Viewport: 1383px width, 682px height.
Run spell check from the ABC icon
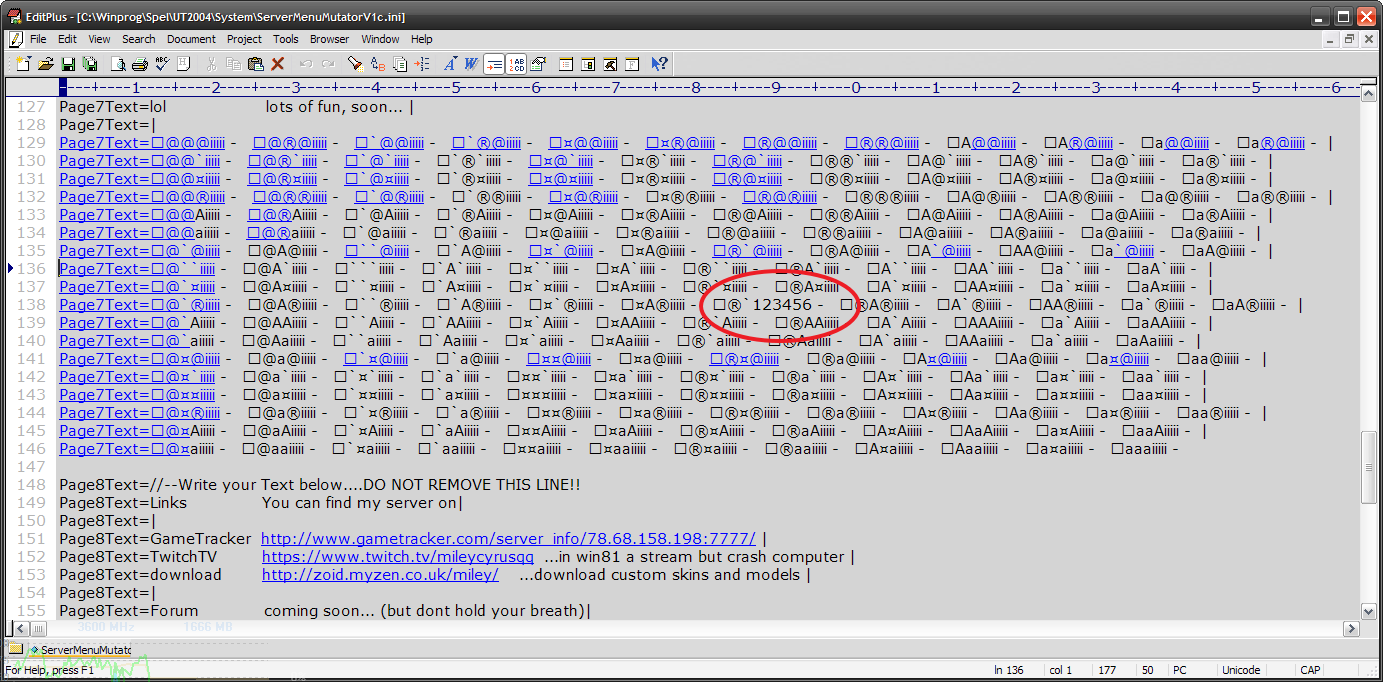pos(161,64)
